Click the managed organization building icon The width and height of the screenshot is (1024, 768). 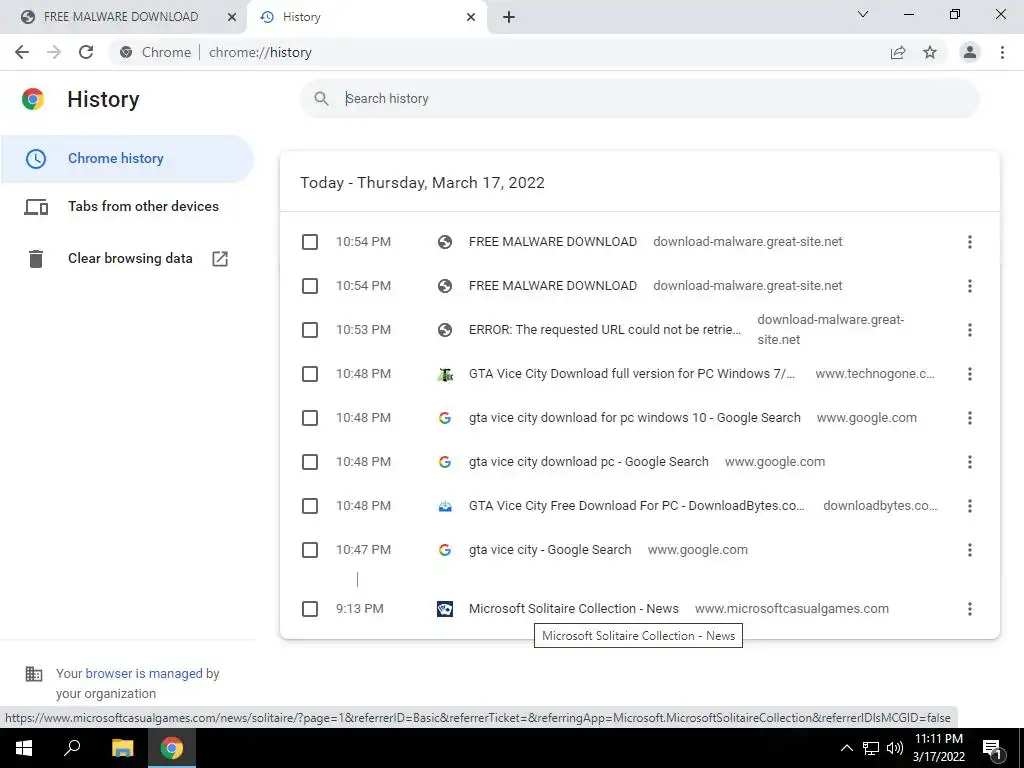[34, 674]
